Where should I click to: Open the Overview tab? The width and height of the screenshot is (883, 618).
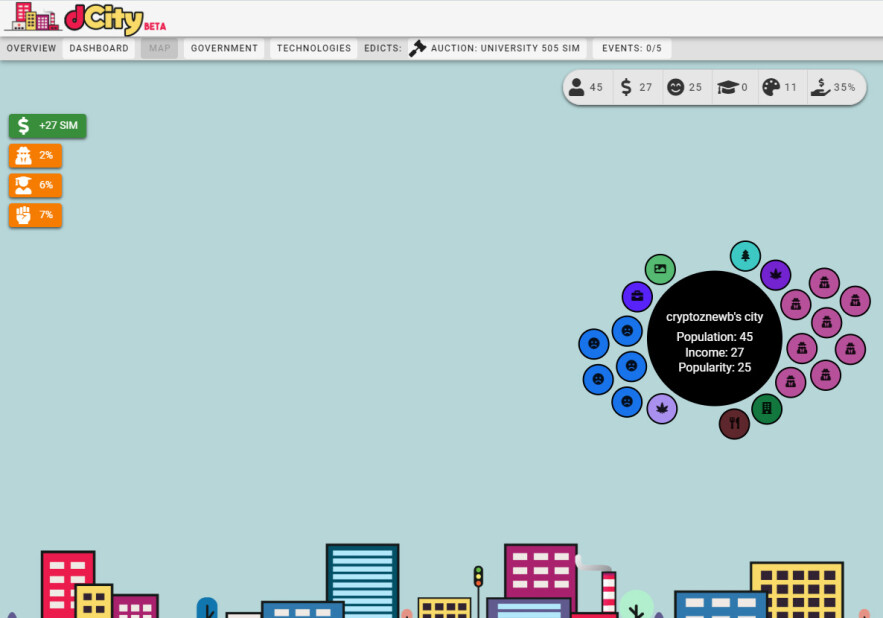click(x=32, y=48)
